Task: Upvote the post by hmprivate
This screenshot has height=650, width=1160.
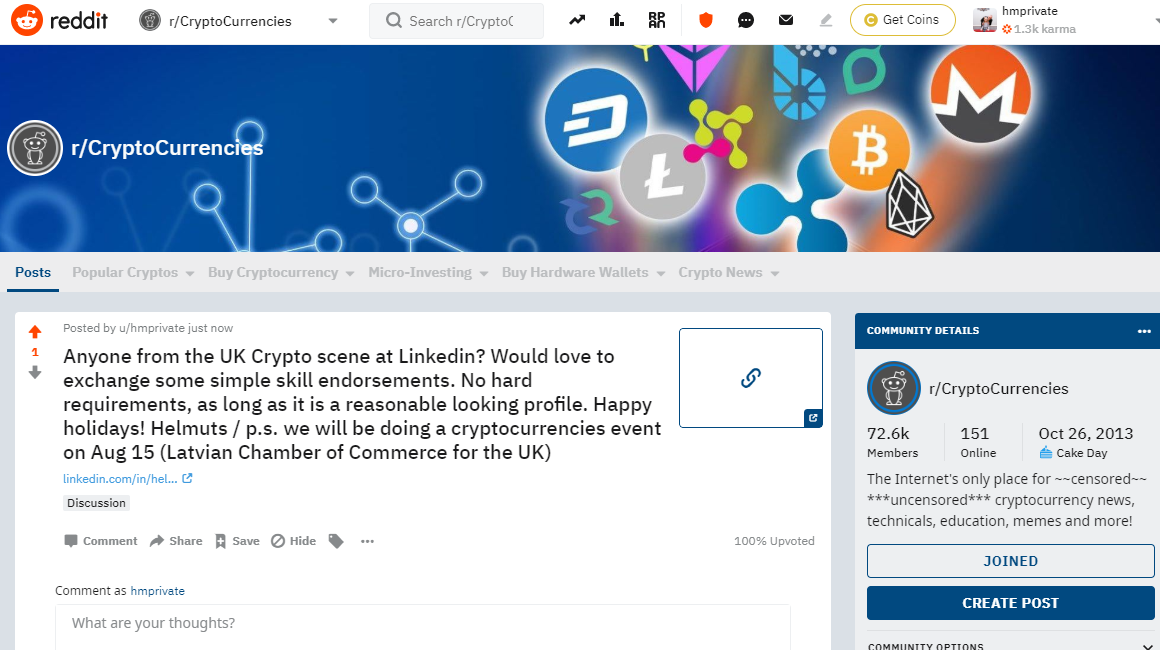Action: 35,331
